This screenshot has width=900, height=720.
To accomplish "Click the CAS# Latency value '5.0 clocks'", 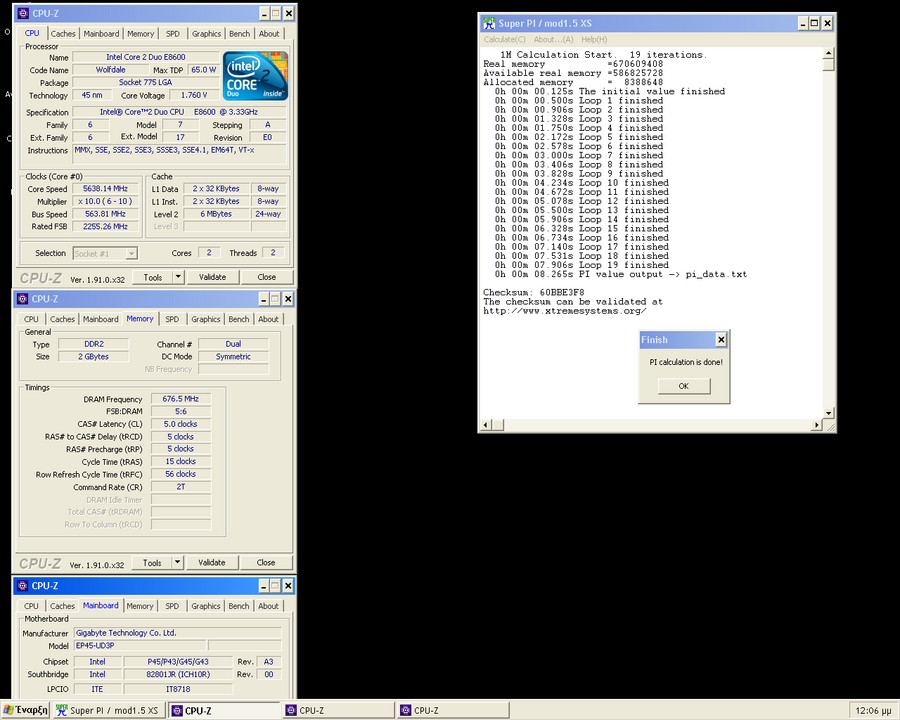I will pyautogui.click(x=181, y=424).
